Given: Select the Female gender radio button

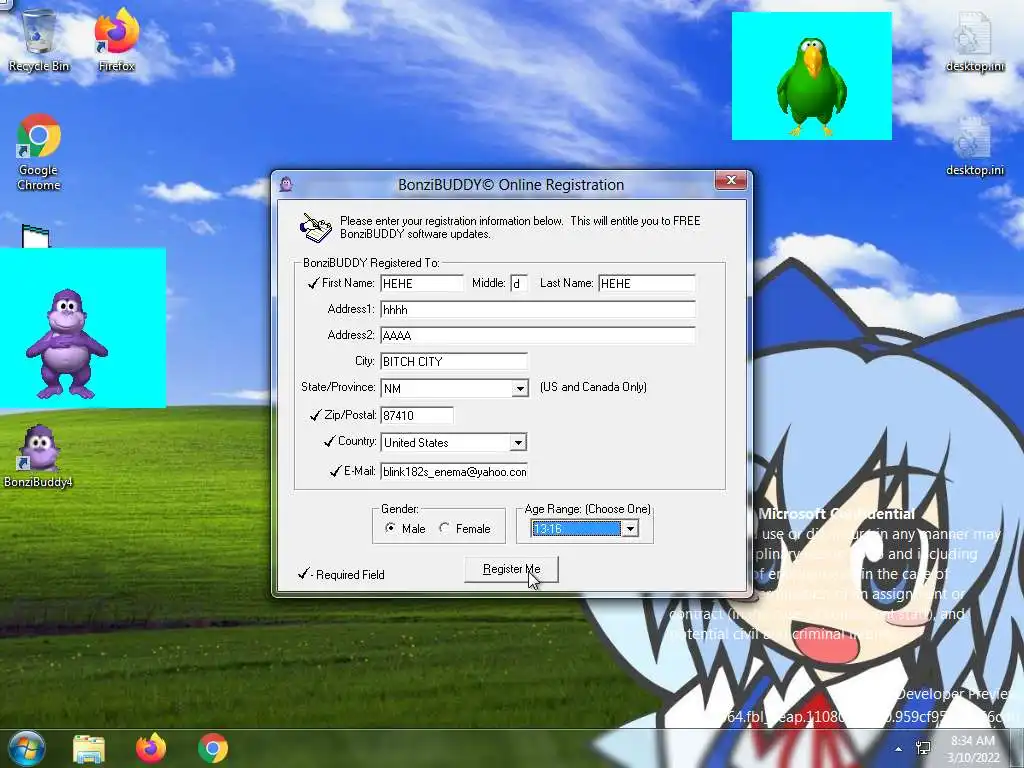Looking at the screenshot, I should click(444, 528).
